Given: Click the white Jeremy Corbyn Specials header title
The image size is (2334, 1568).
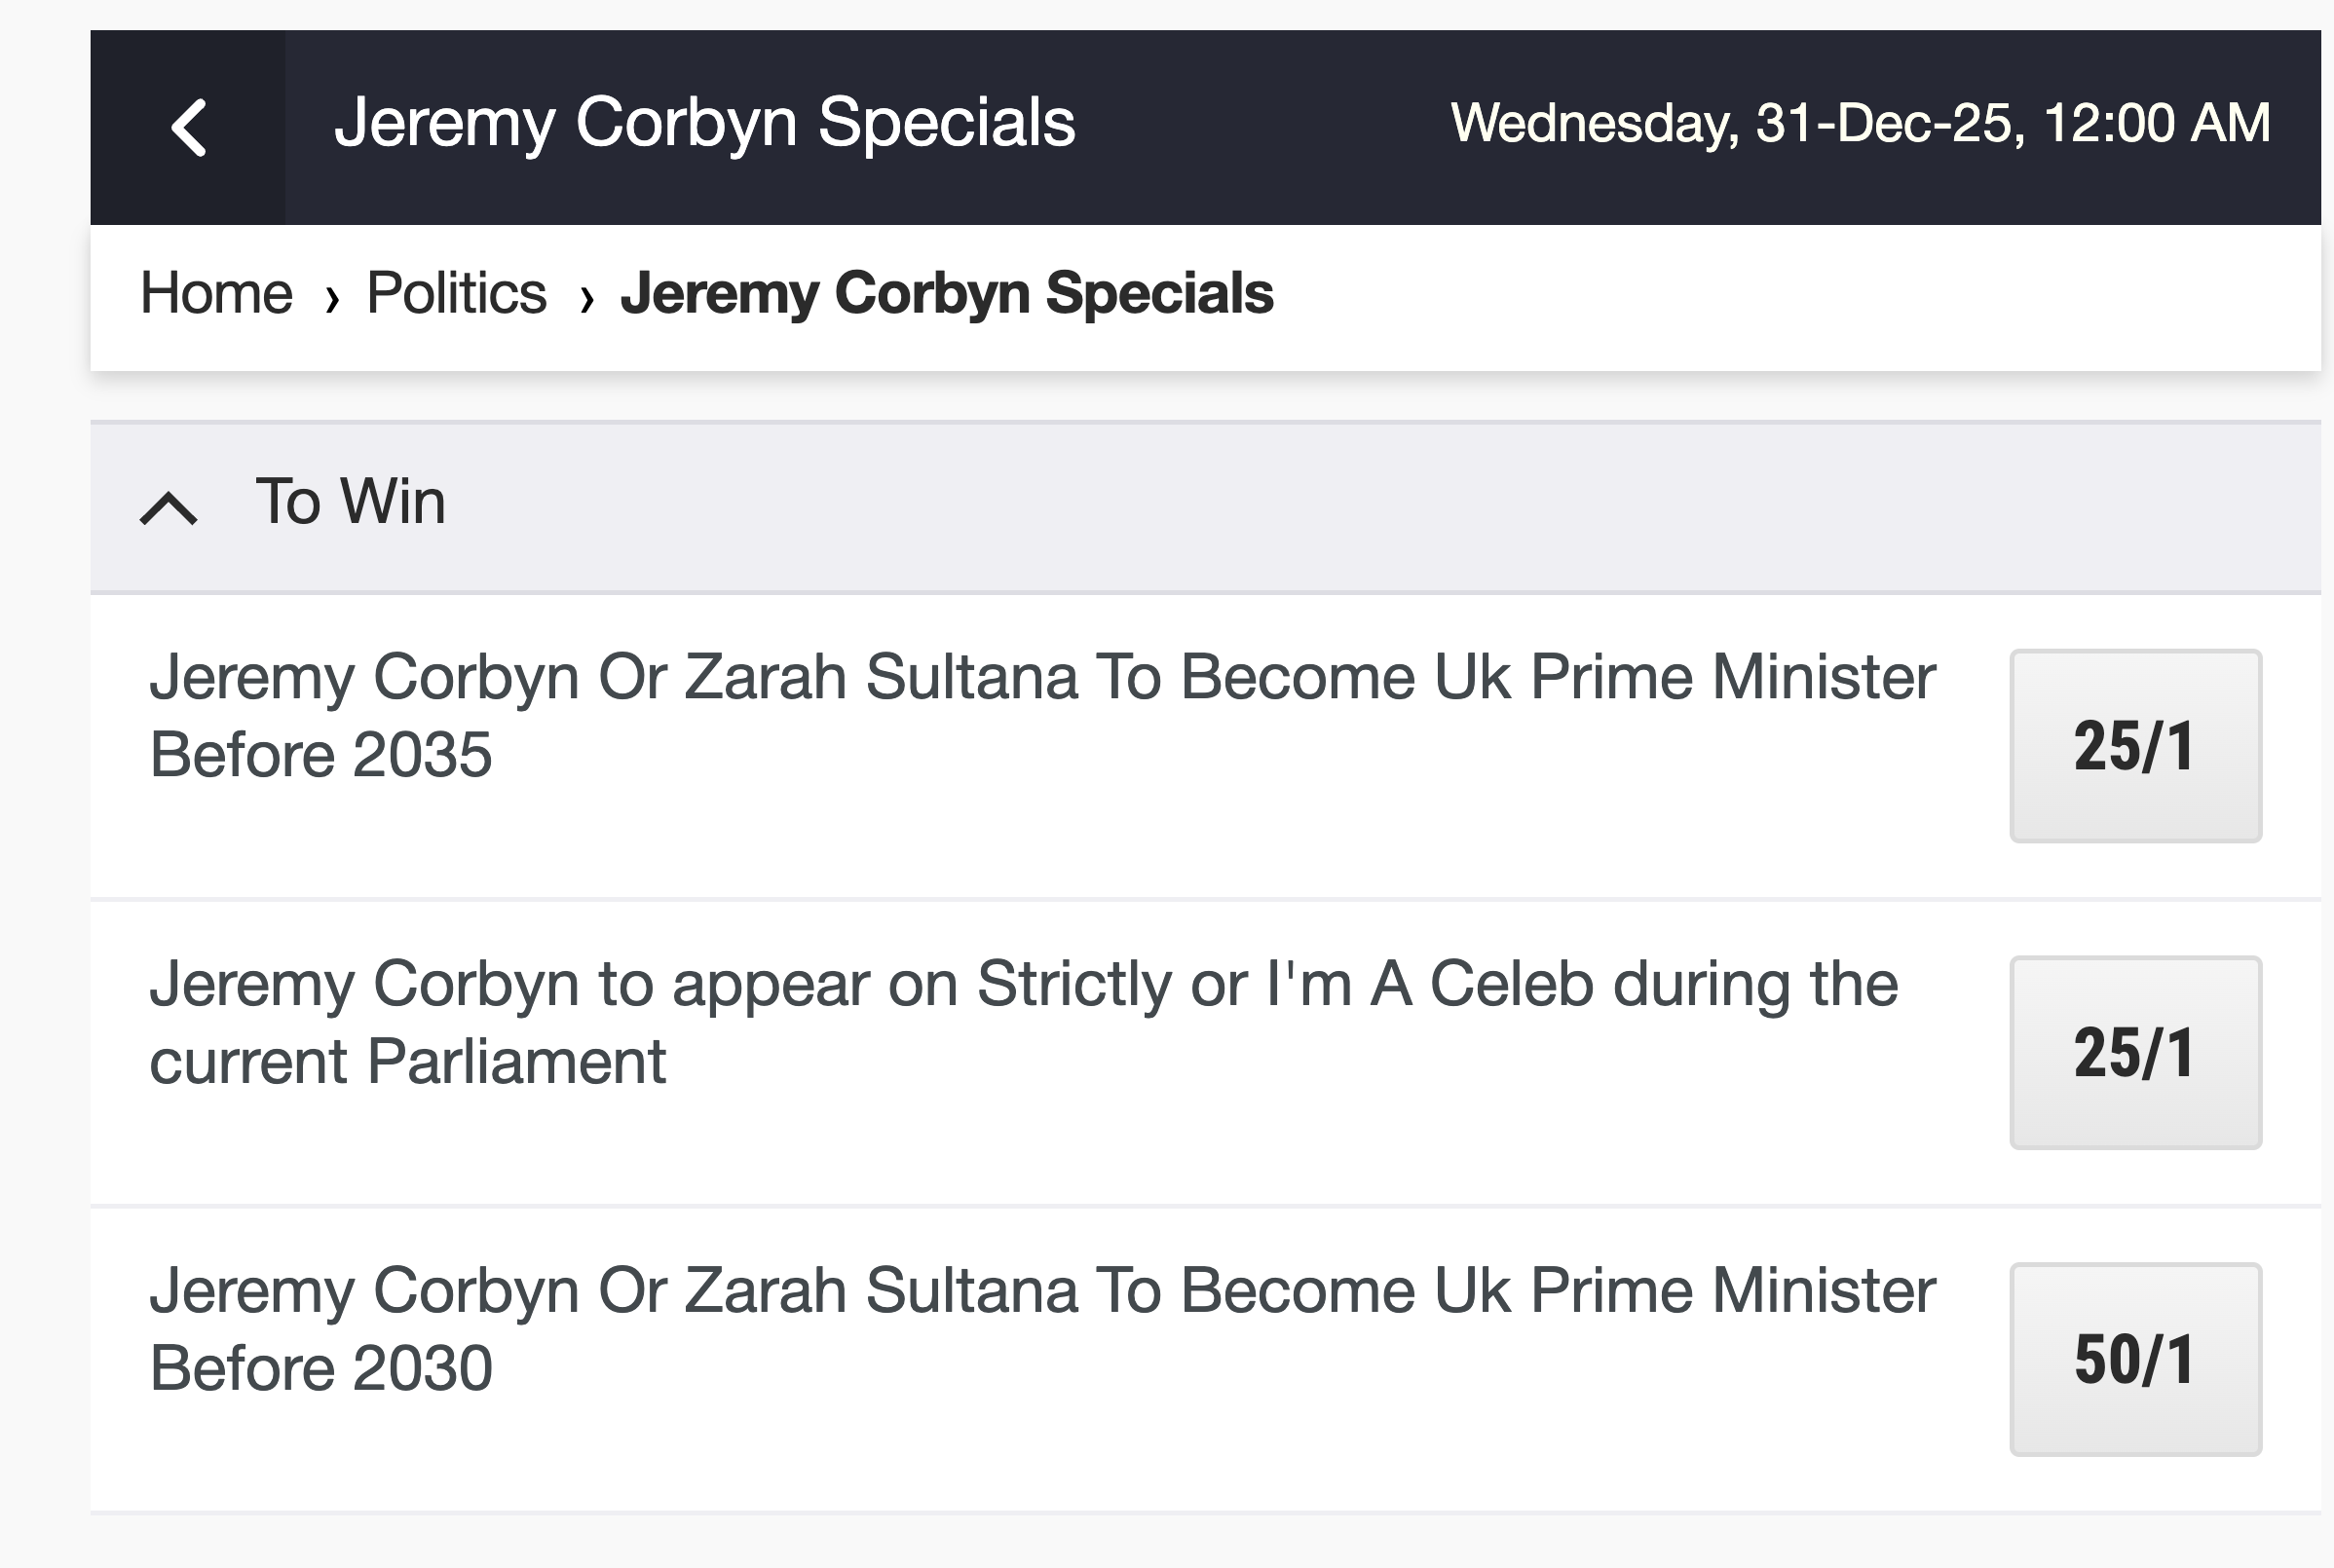Looking at the screenshot, I should pos(704,123).
